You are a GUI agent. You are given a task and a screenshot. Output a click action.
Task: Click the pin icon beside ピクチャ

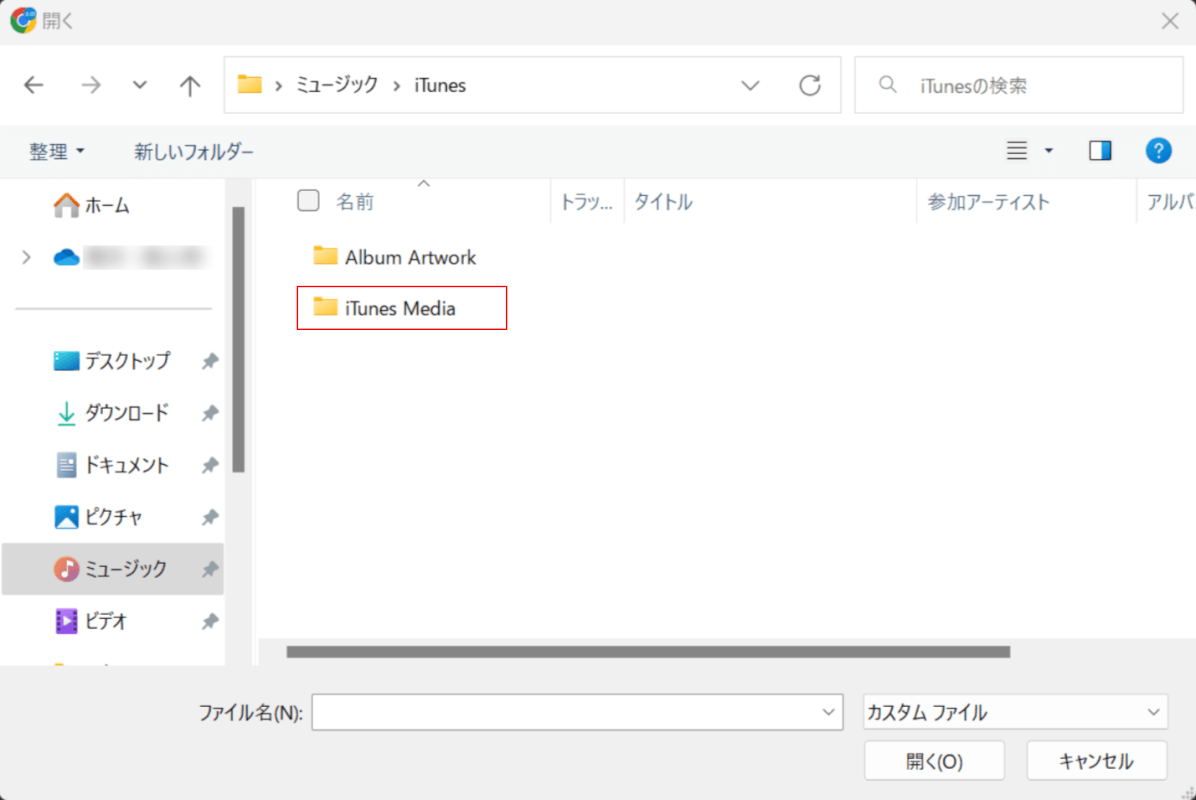coord(210,517)
